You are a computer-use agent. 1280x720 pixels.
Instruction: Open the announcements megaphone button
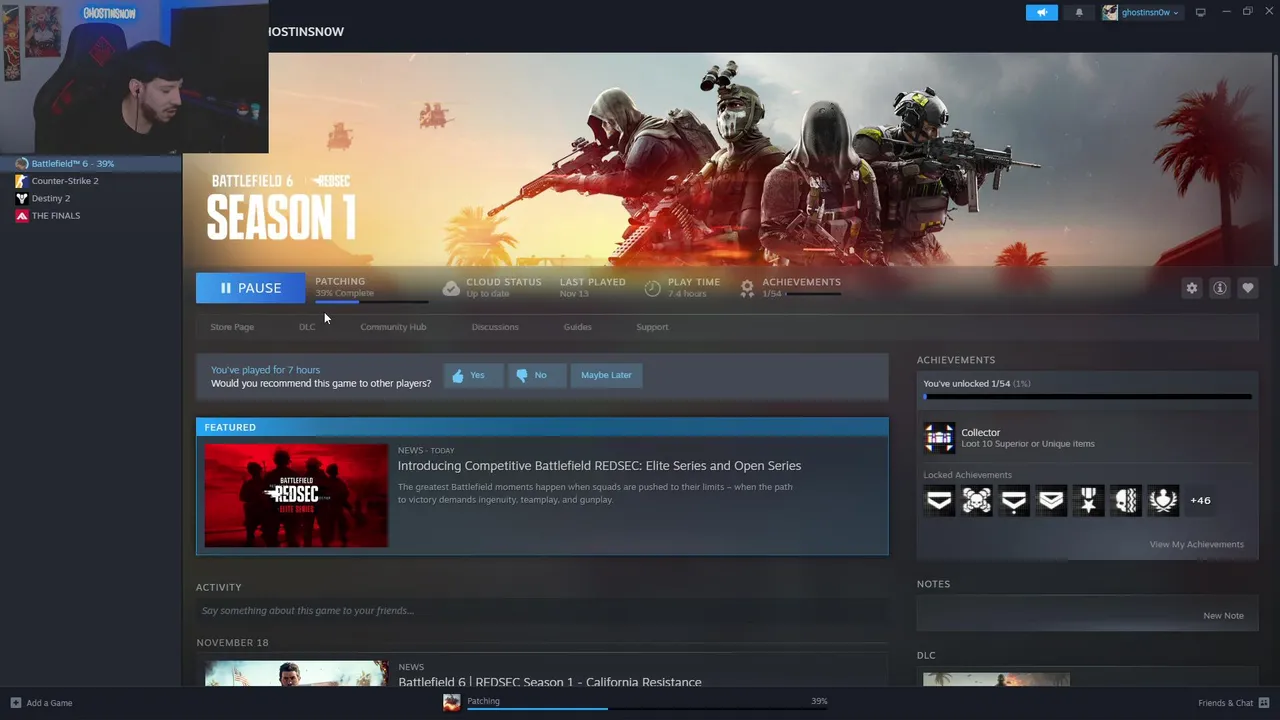pyautogui.click(x=1041, y=12)
